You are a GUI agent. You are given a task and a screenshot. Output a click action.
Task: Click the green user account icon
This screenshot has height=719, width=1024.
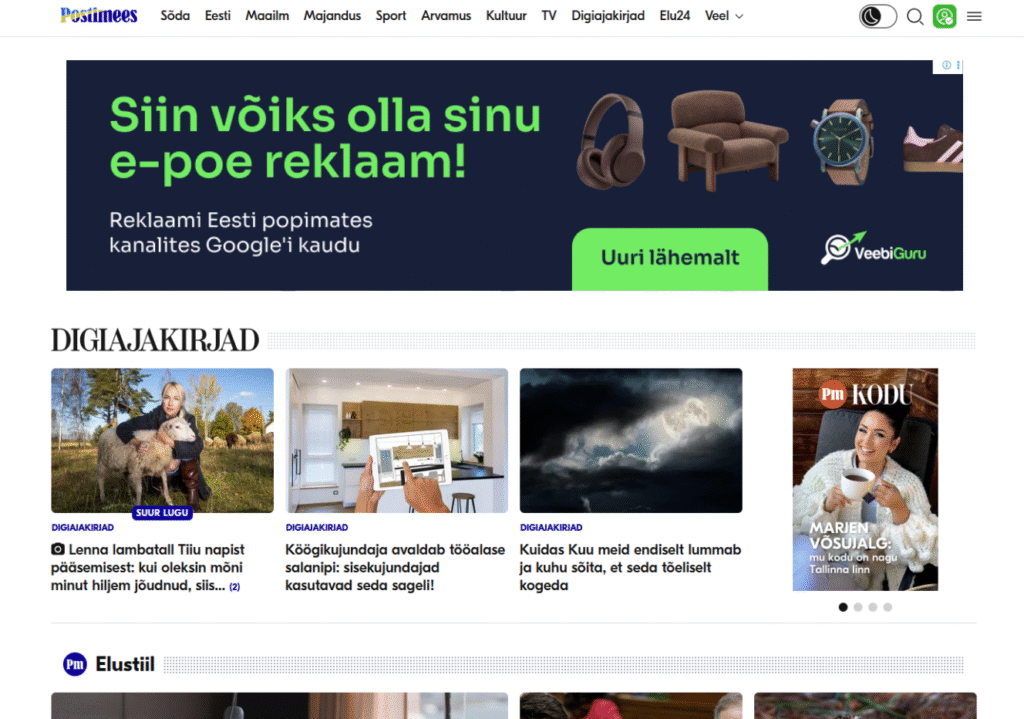(944, 16)
